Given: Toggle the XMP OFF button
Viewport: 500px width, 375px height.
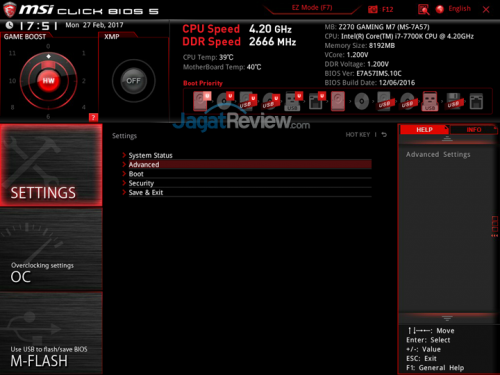Looking at the screenshot, I should (134, 81).
